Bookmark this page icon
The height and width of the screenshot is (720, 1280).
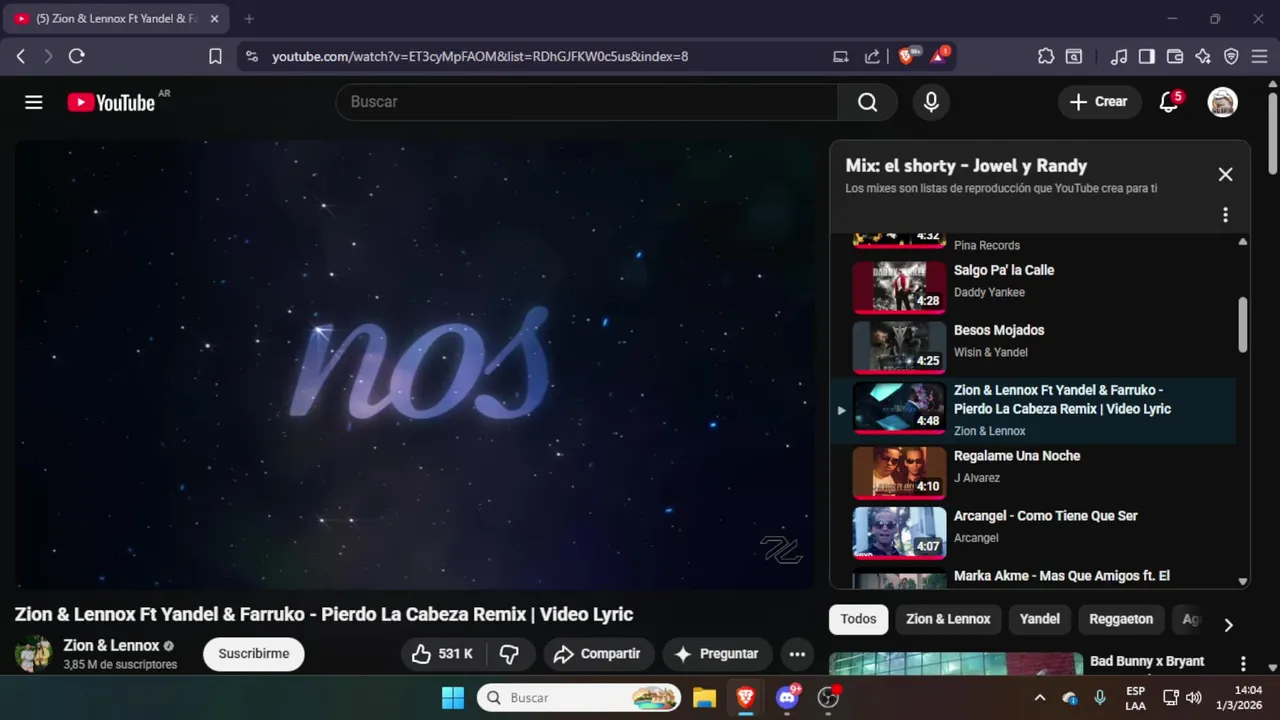point(215,56)
